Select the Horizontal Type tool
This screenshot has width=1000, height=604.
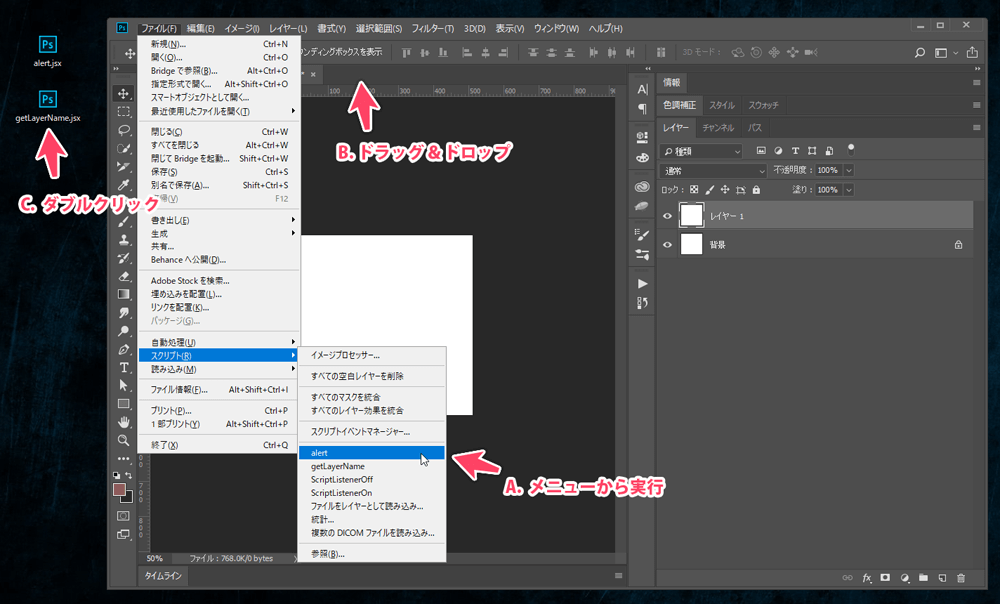(x=124, y=367)
